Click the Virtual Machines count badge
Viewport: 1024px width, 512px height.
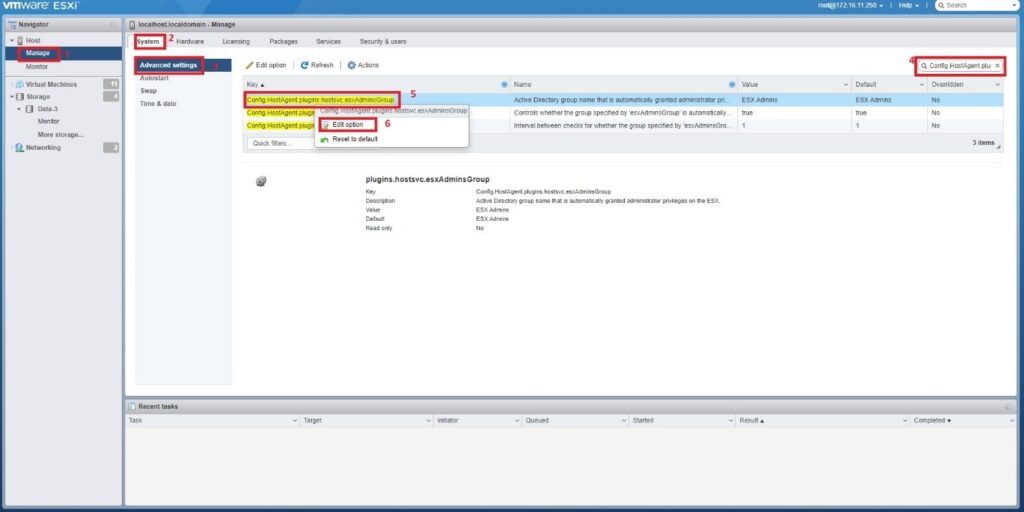click(112, 84)
